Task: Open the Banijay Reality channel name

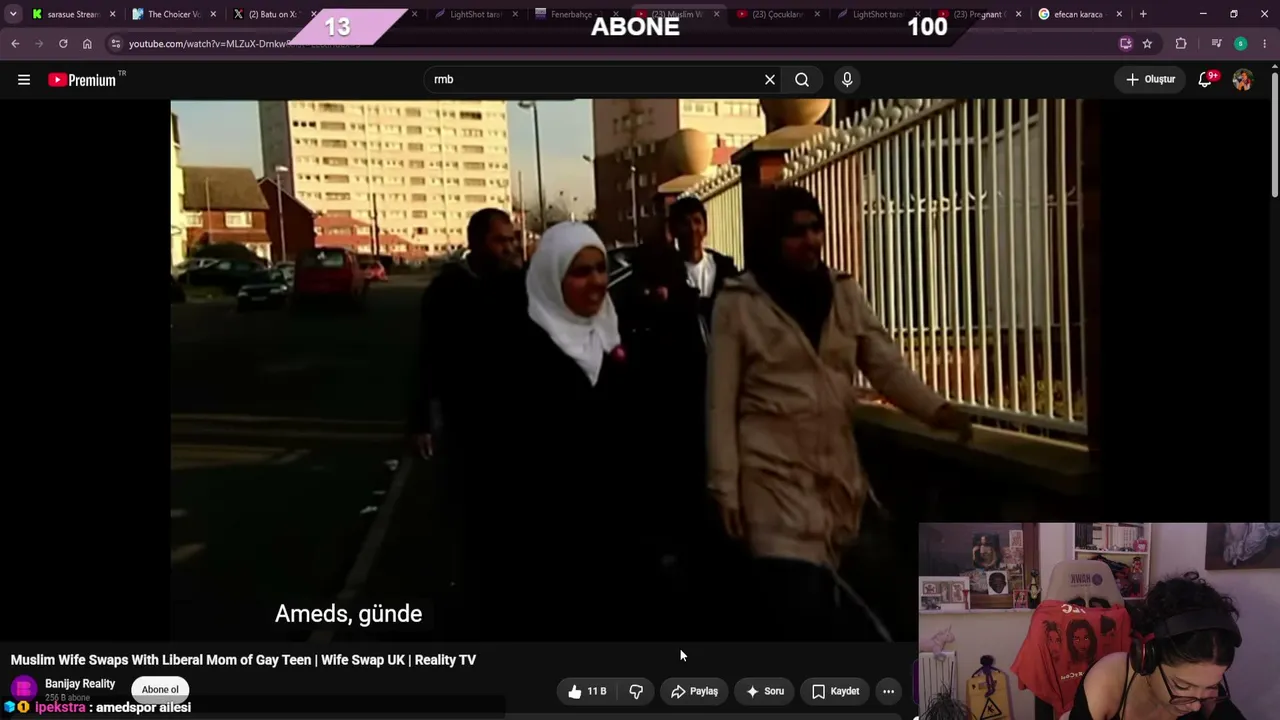Action: pyautogui.click(x=80, y=684)
